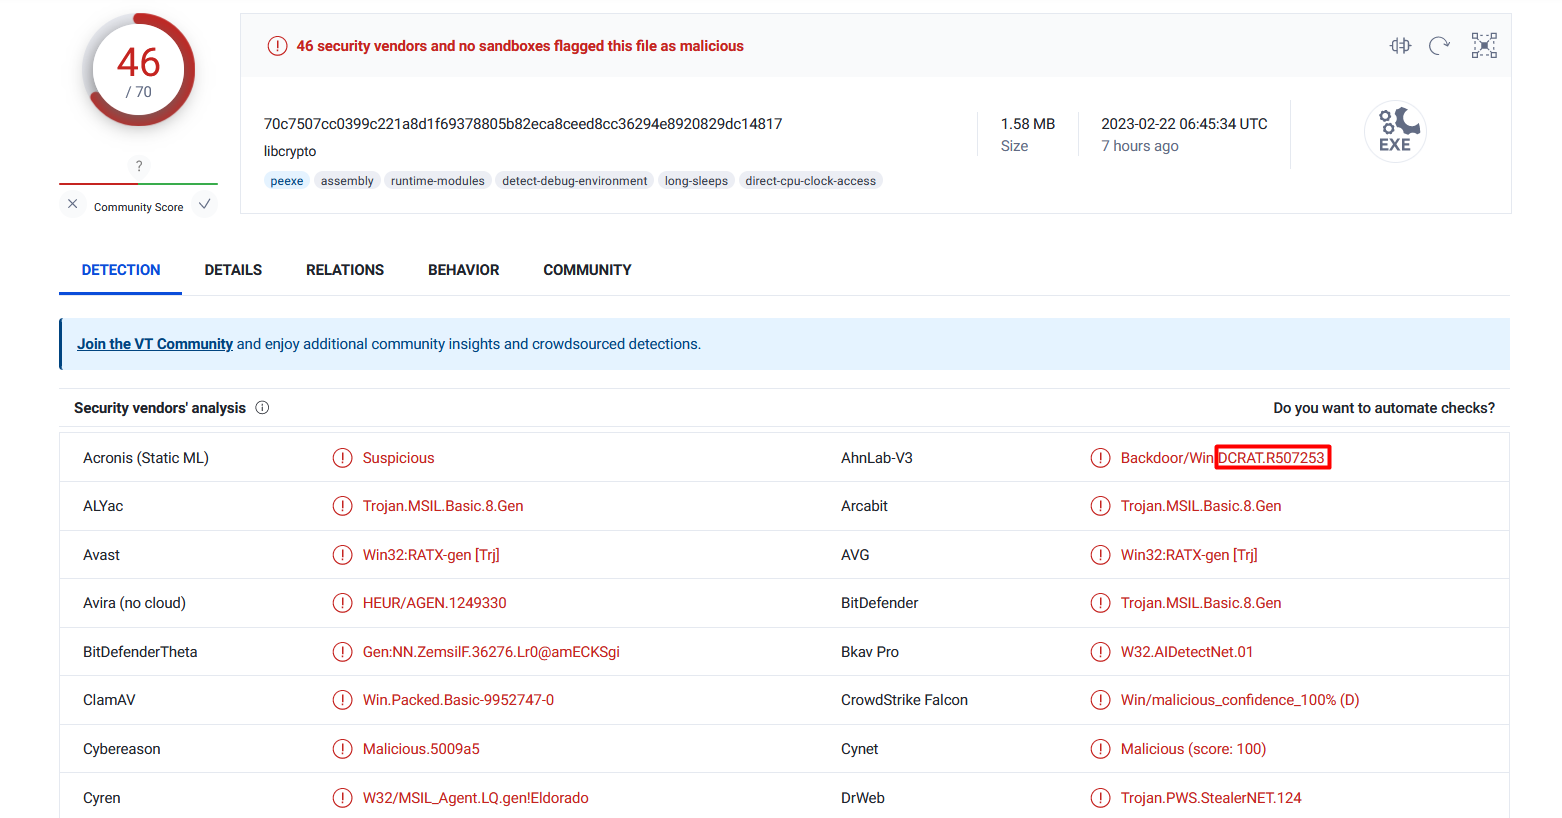This screenshot has width=1562, height=818.
Task: Open the COMMUNITY tab
Action: pyautogui.click(x=587, y=270)
